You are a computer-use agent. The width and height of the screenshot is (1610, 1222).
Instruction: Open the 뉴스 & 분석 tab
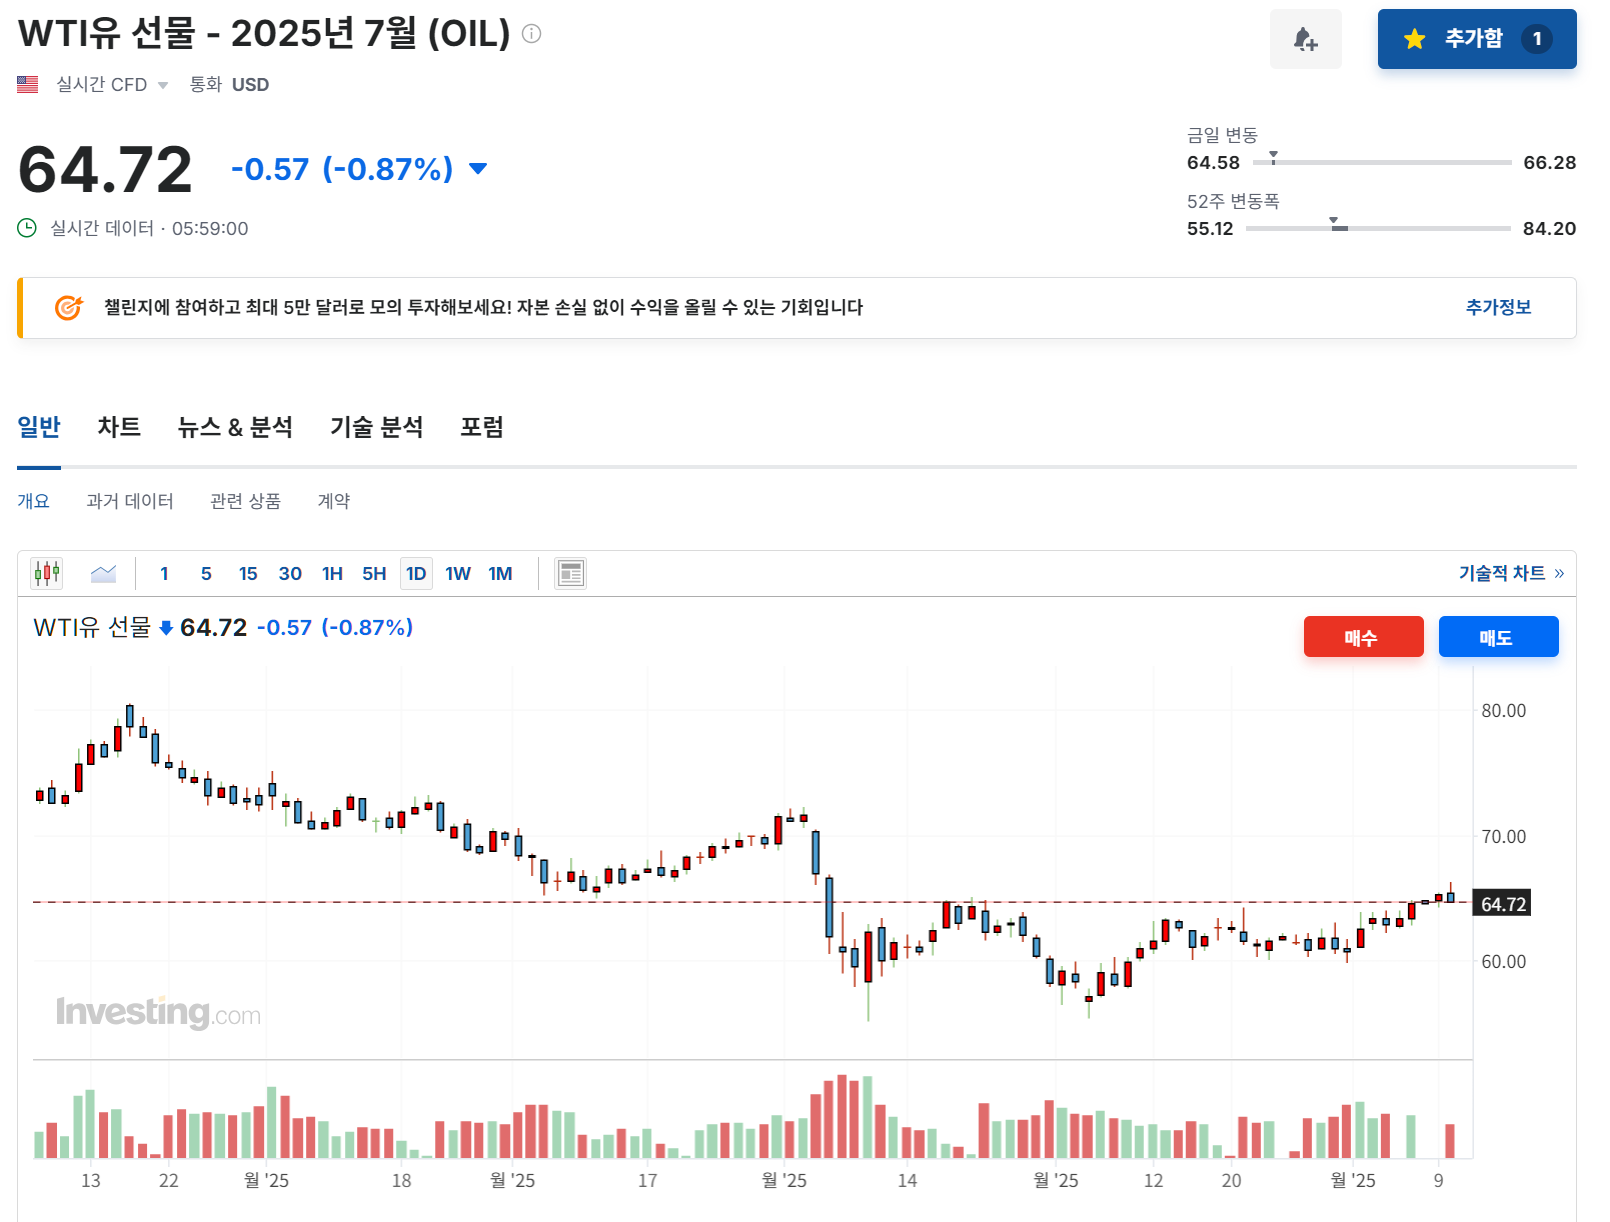235,427
